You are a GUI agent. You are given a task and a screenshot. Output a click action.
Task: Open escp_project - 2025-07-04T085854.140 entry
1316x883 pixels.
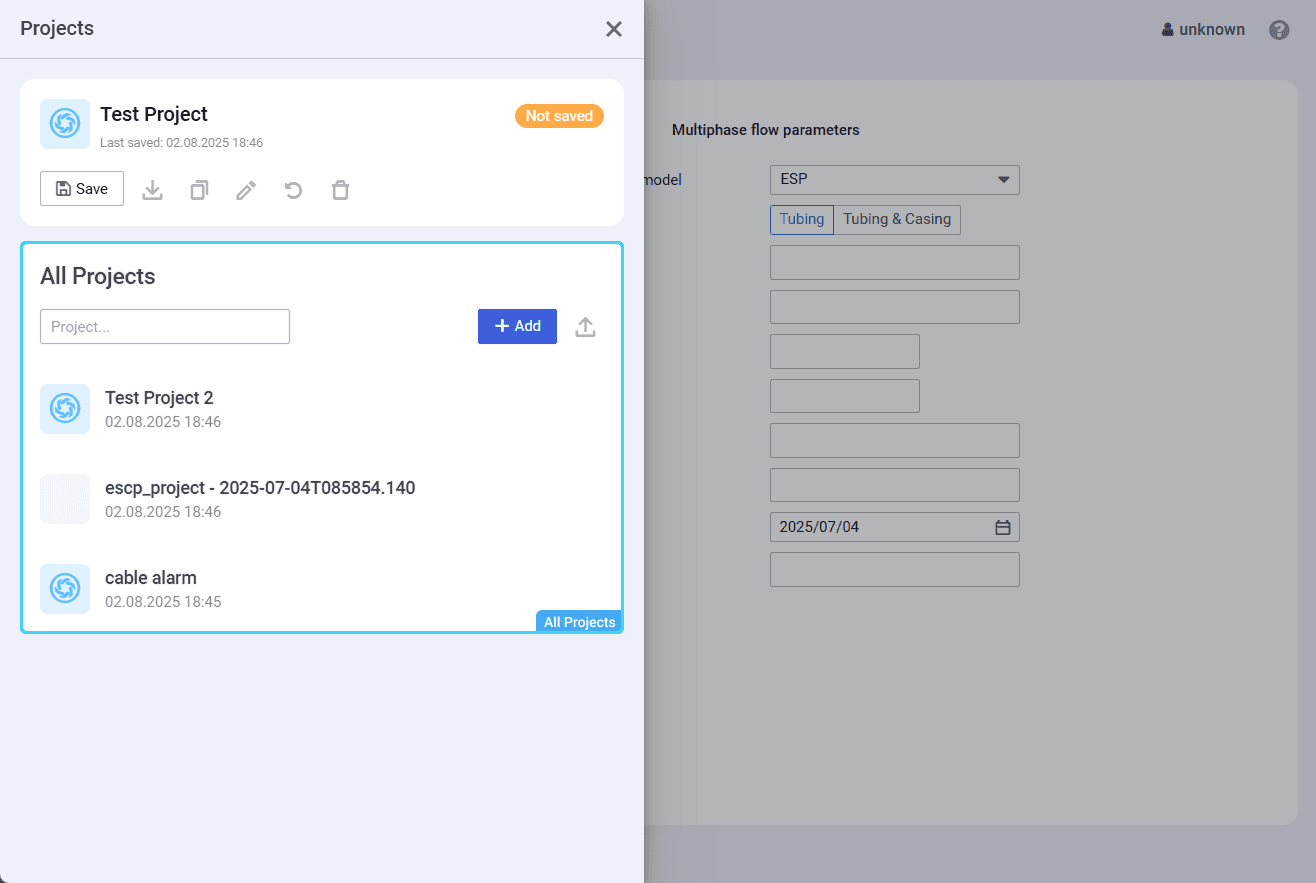pyautogui.click(x=260, y=488)
